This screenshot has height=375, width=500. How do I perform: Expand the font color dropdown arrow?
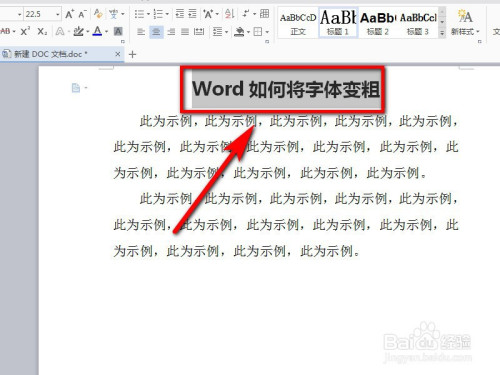coord(107,32)
